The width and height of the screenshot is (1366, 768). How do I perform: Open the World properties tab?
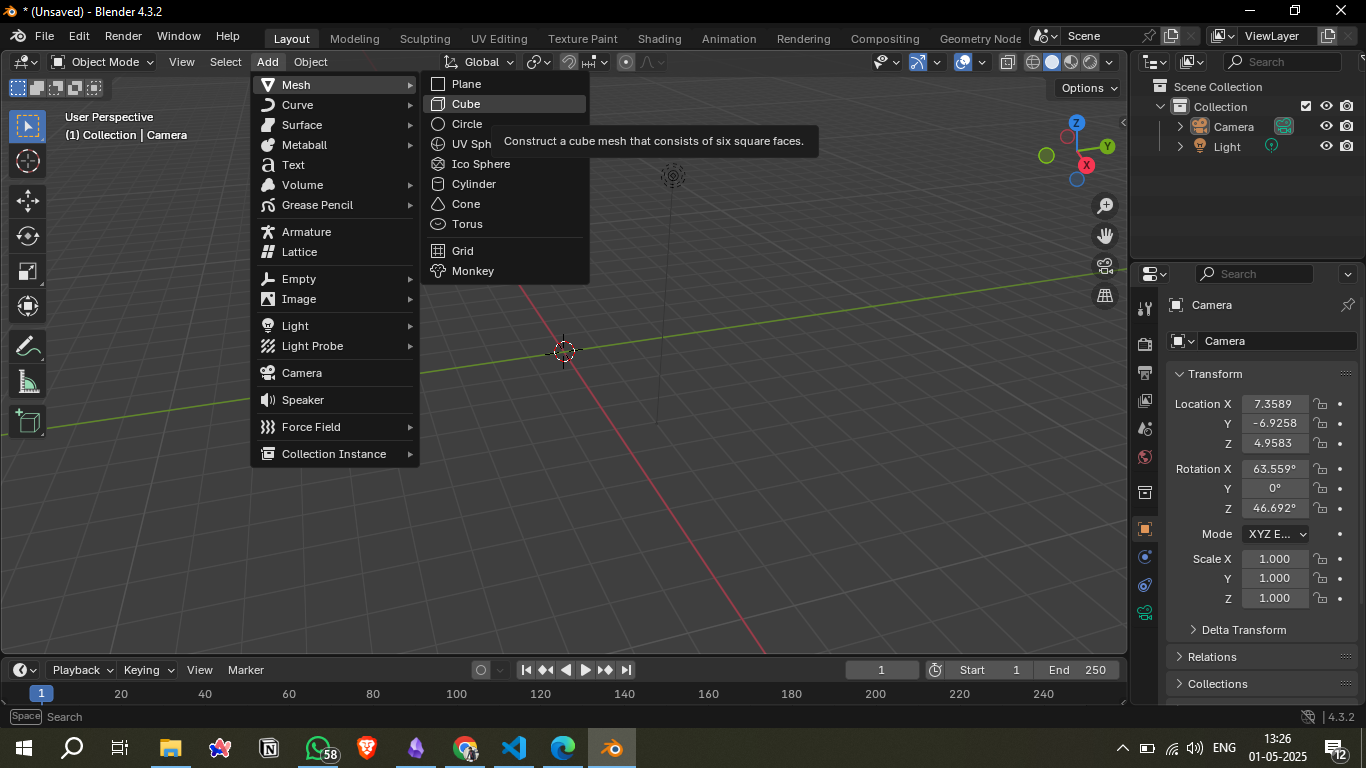point(1145,457)
